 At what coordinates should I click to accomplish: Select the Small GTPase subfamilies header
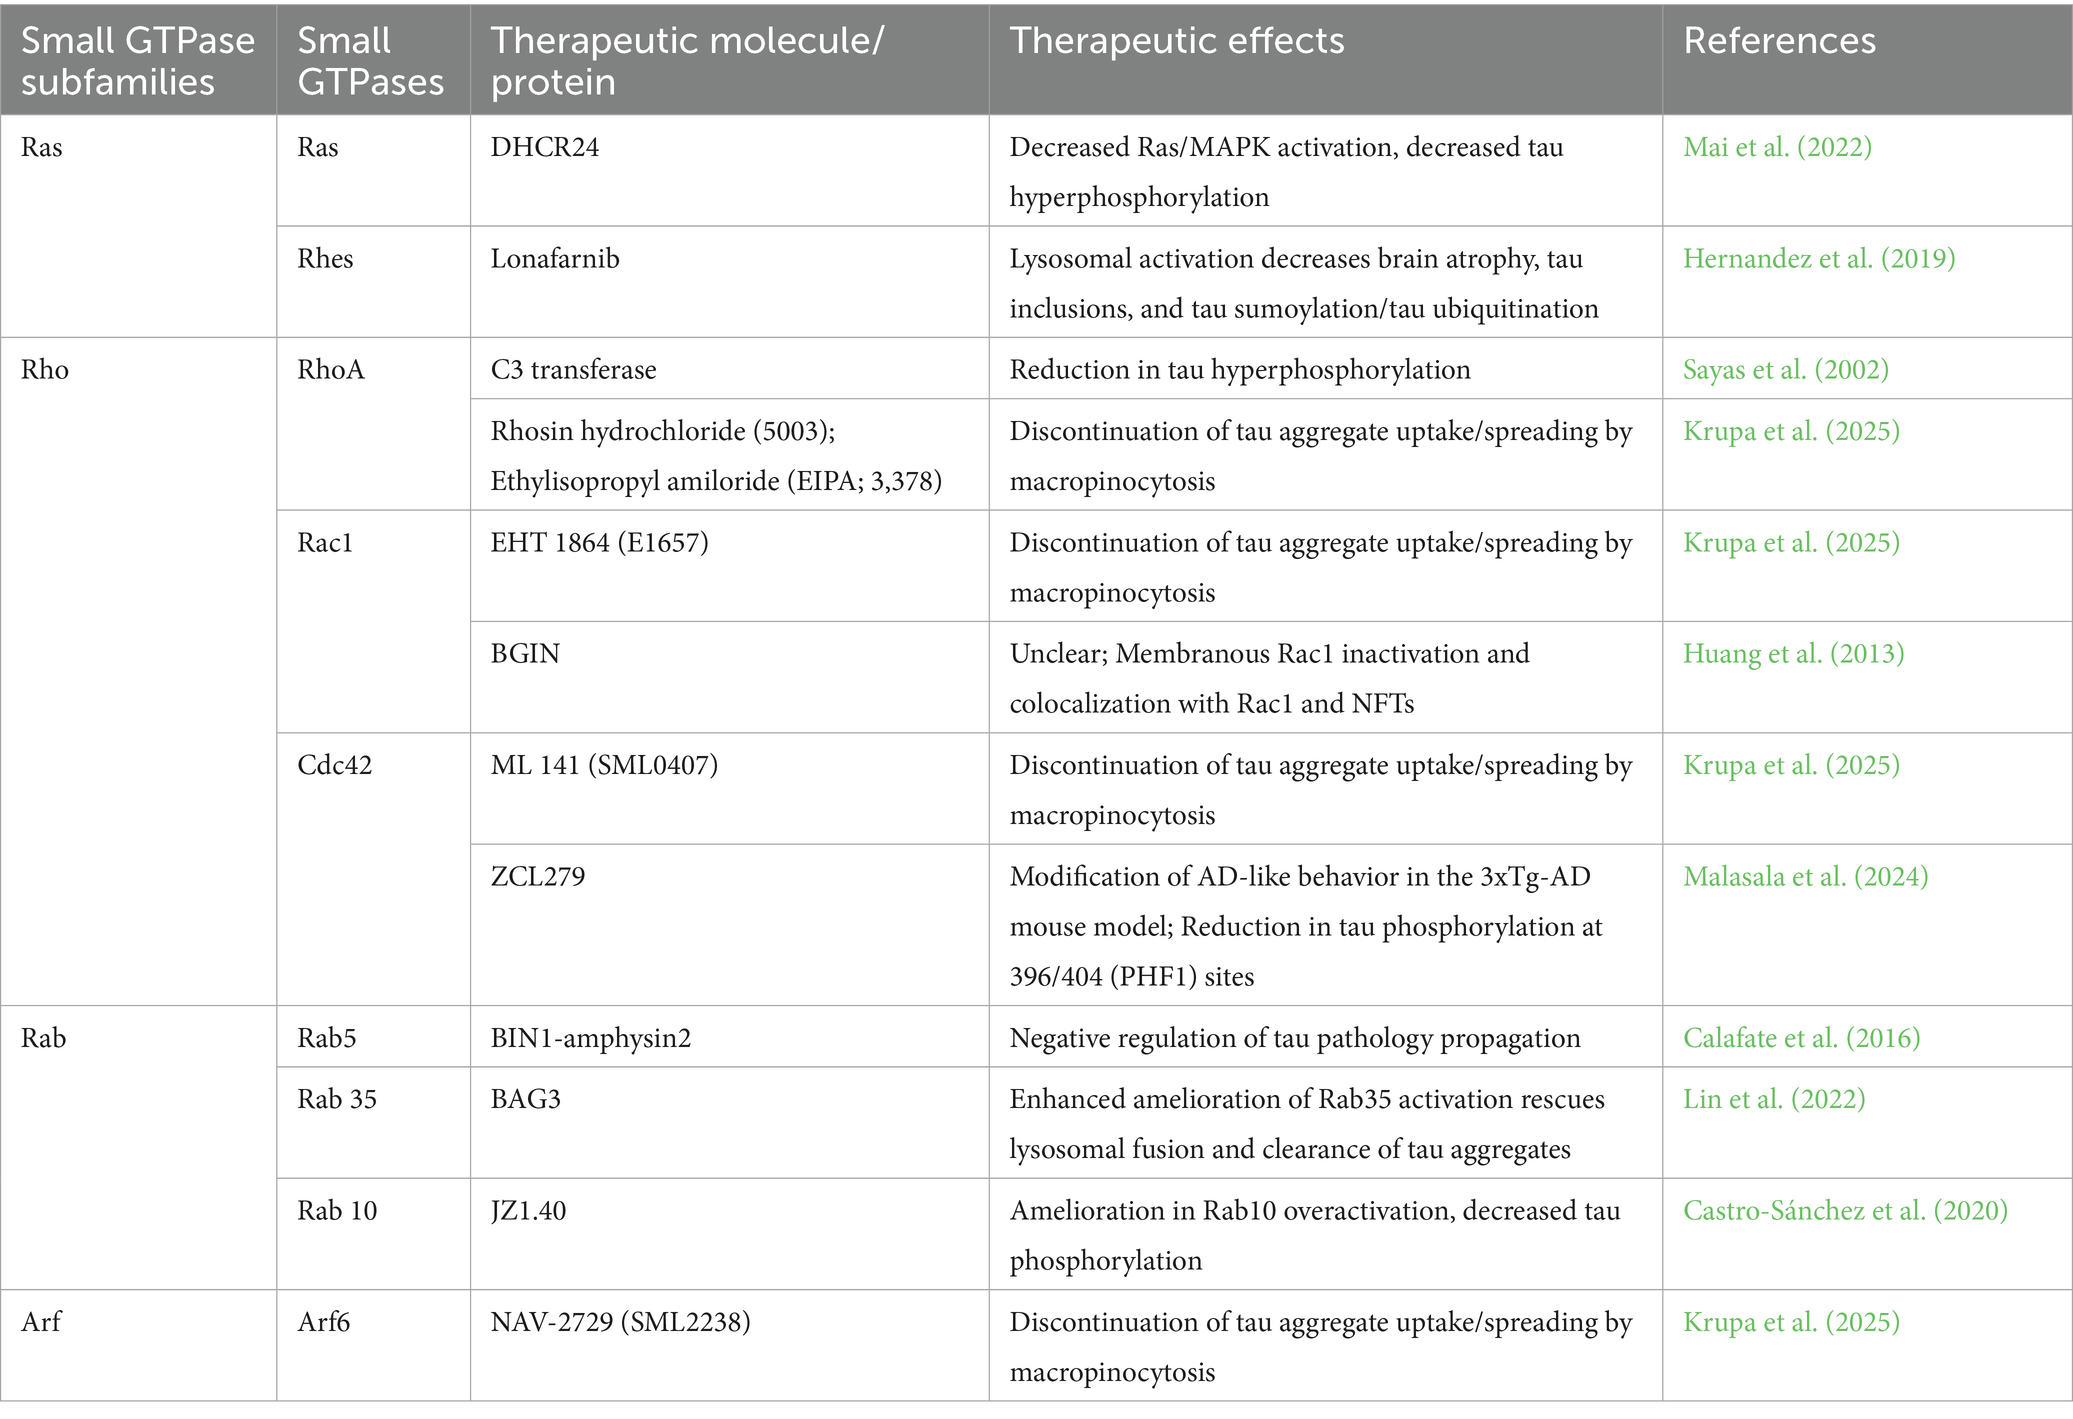pyautogui.click(x=138, y=61)
